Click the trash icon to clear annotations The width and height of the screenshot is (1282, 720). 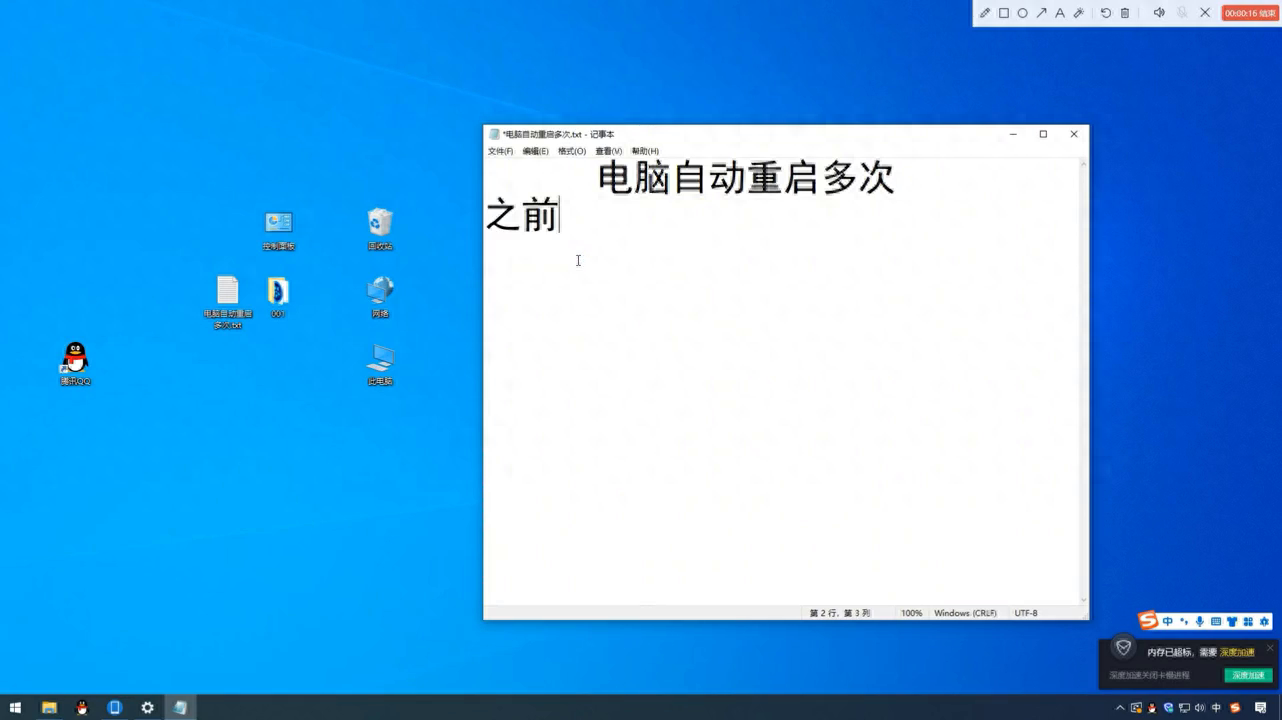pos(1125,13)
